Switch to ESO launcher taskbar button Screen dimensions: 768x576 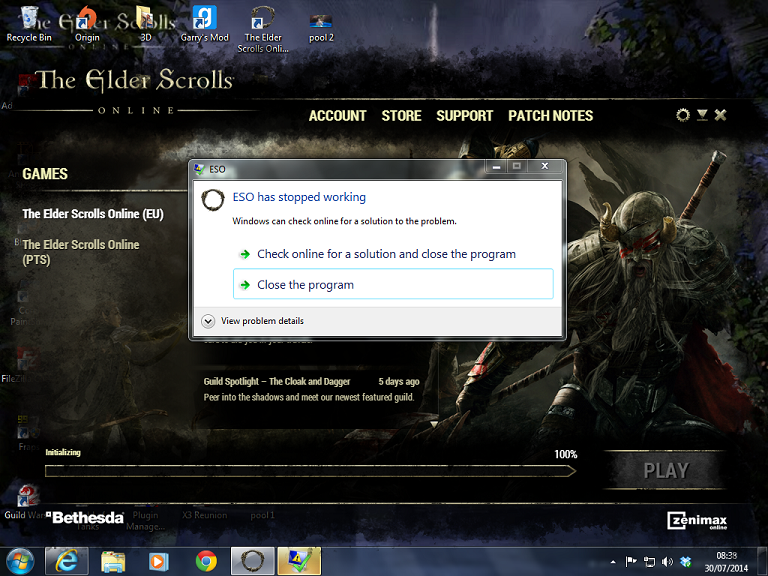(253, 561)
